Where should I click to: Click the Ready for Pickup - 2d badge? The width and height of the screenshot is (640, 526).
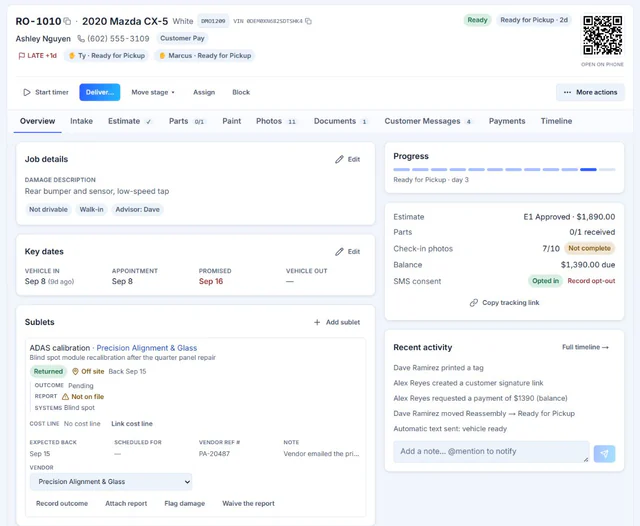tap(534, 20)
